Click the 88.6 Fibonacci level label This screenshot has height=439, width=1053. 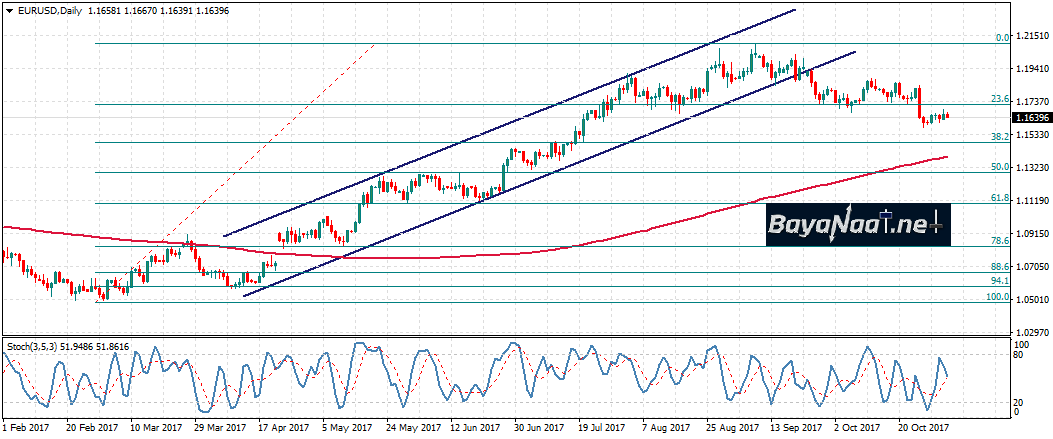998,267
